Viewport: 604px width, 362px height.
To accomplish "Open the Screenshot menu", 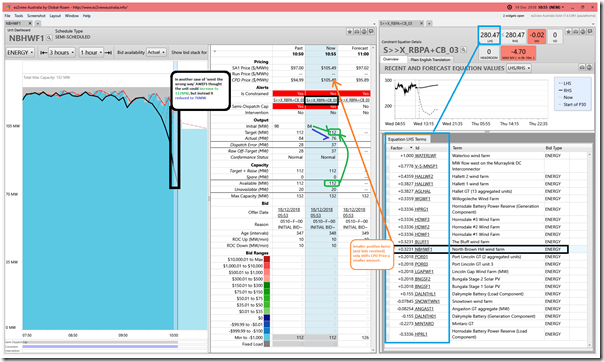I will [x=36, y=16].
